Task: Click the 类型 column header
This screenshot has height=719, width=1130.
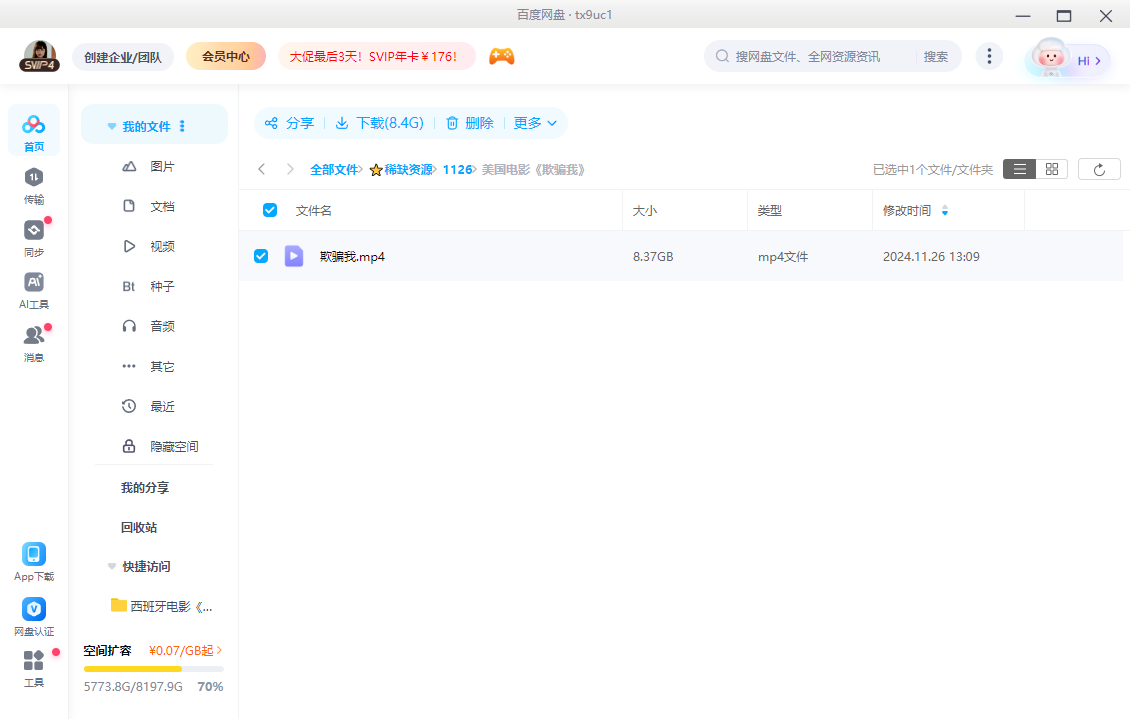Action: pyautogui.click(x=769, y=210)
